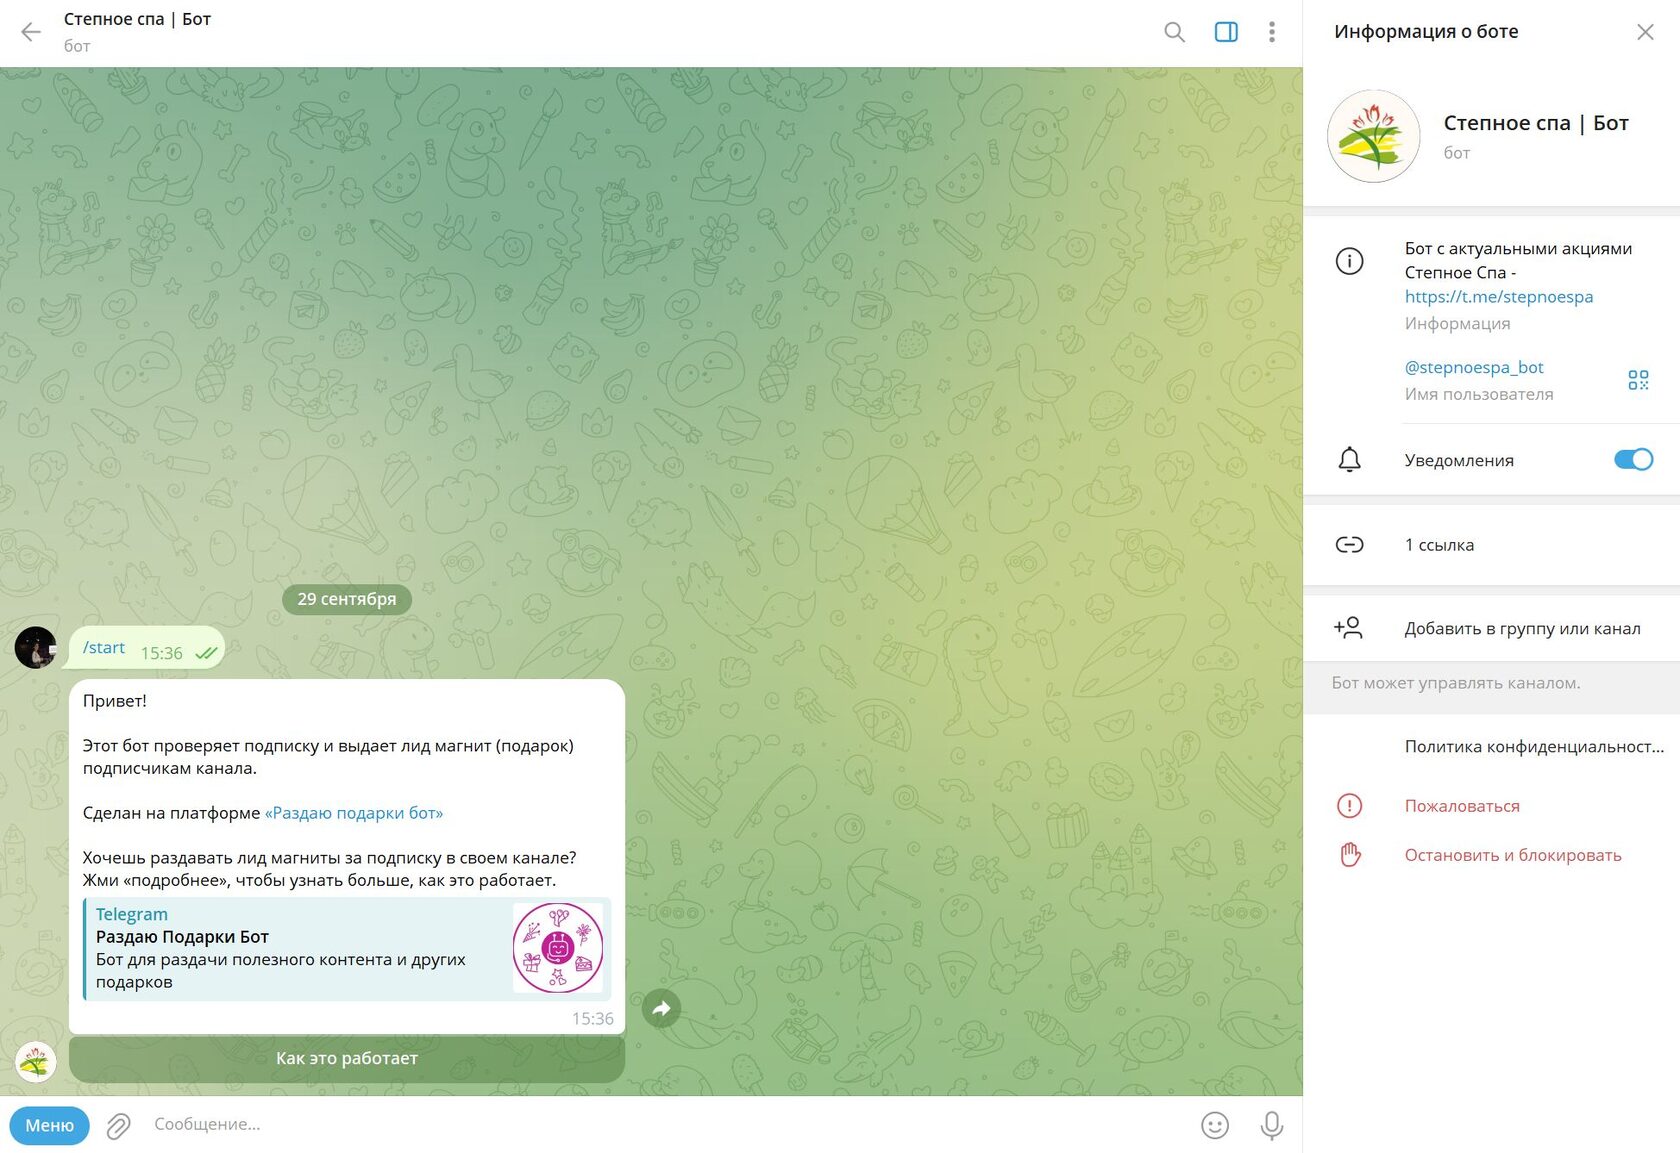Click the Степное спа | Бот chat header title

[x=138, y=19]
